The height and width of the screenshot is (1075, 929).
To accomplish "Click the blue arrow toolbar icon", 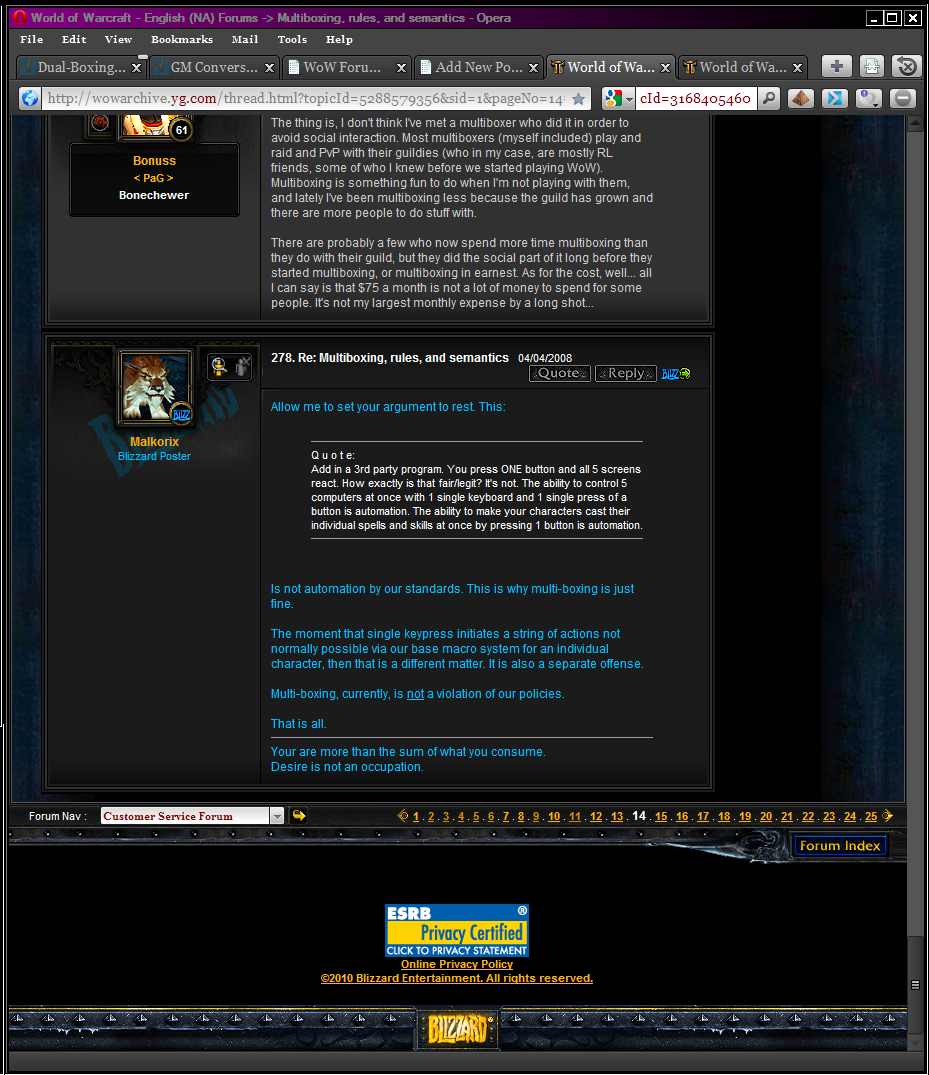I will 834,99.
